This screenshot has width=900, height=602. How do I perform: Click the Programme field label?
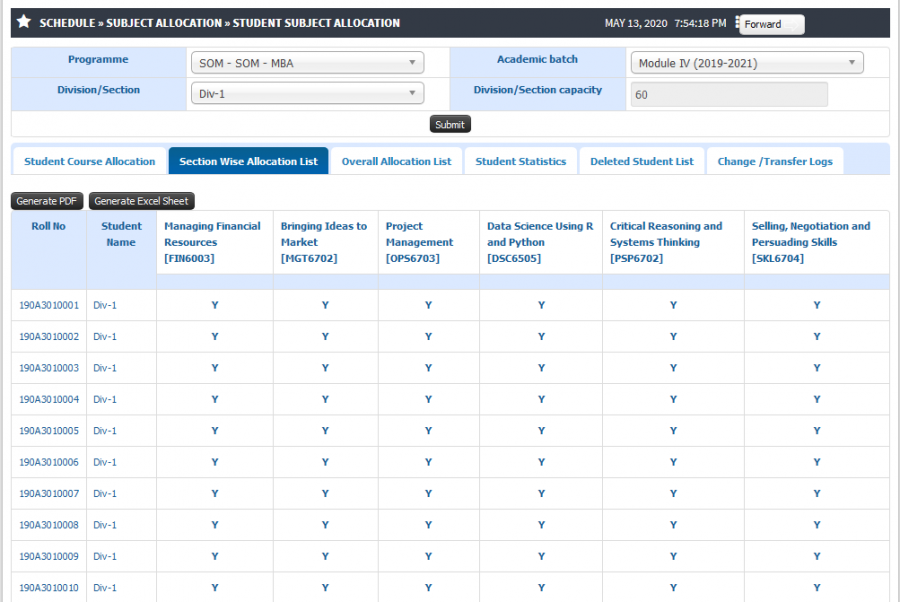[x=98, y=59]
